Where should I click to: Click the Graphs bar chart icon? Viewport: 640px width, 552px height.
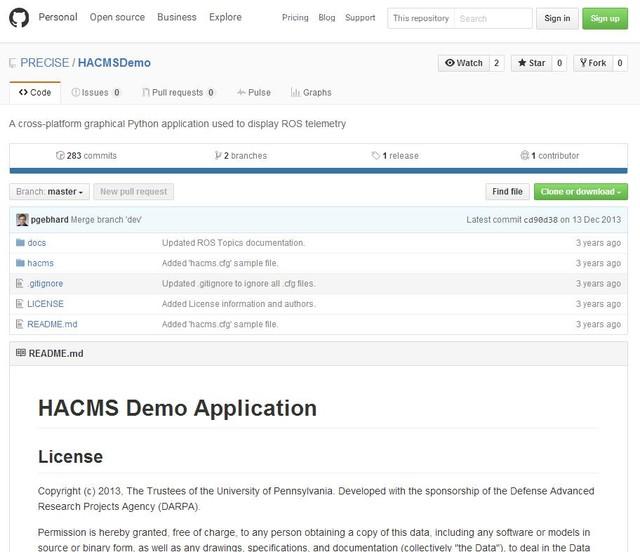(295, 92)
